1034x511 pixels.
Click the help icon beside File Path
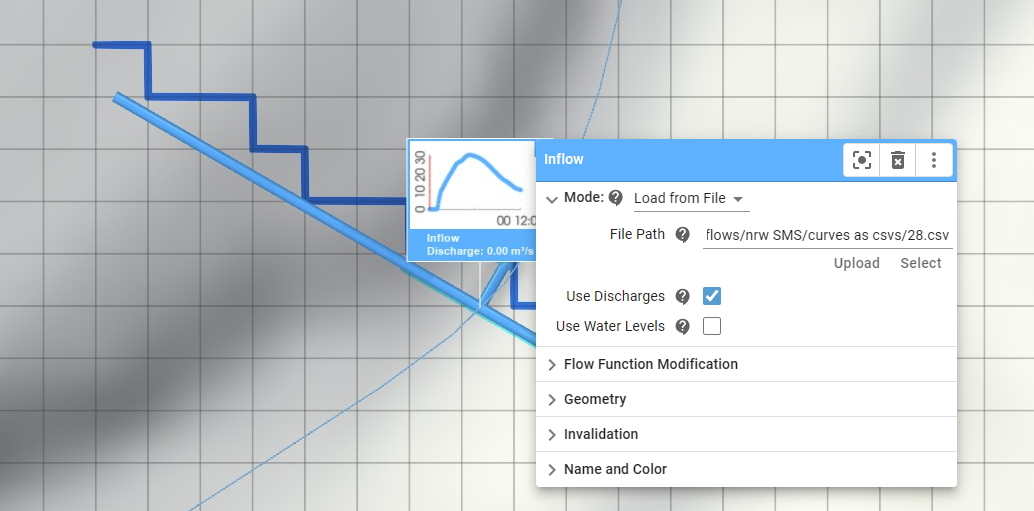click(683, 235)
